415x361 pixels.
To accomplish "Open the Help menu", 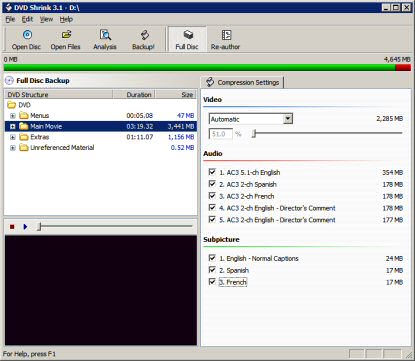I will coord(66,19).
